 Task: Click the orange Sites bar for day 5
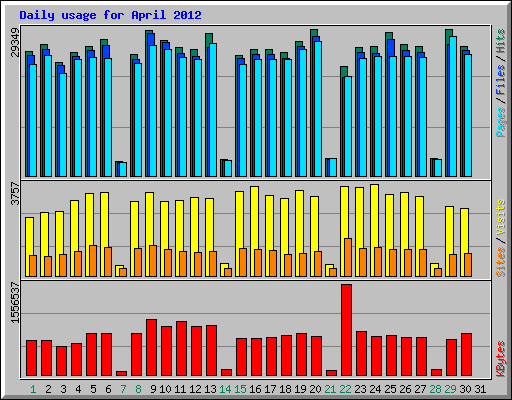tap(93, 261)
